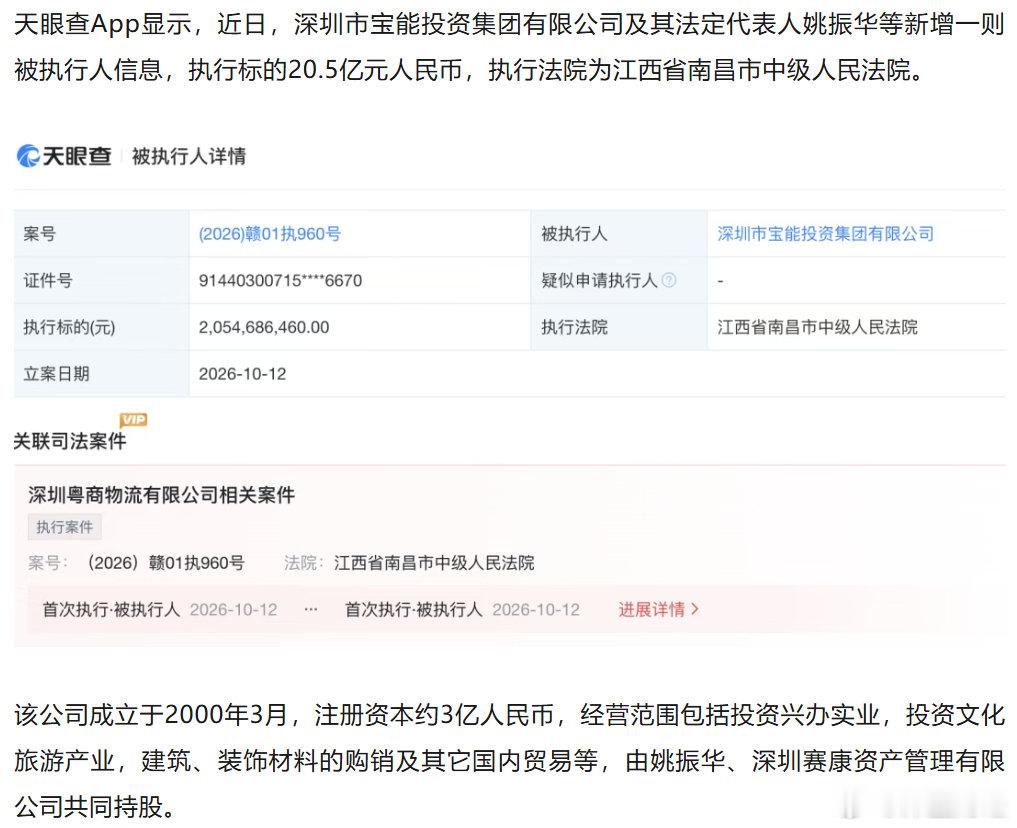Image resolution: width=1017 pixels, height=828 pixels.
Task: Select the 证件号 value 91440300715****6670
Action: [280, 280]
